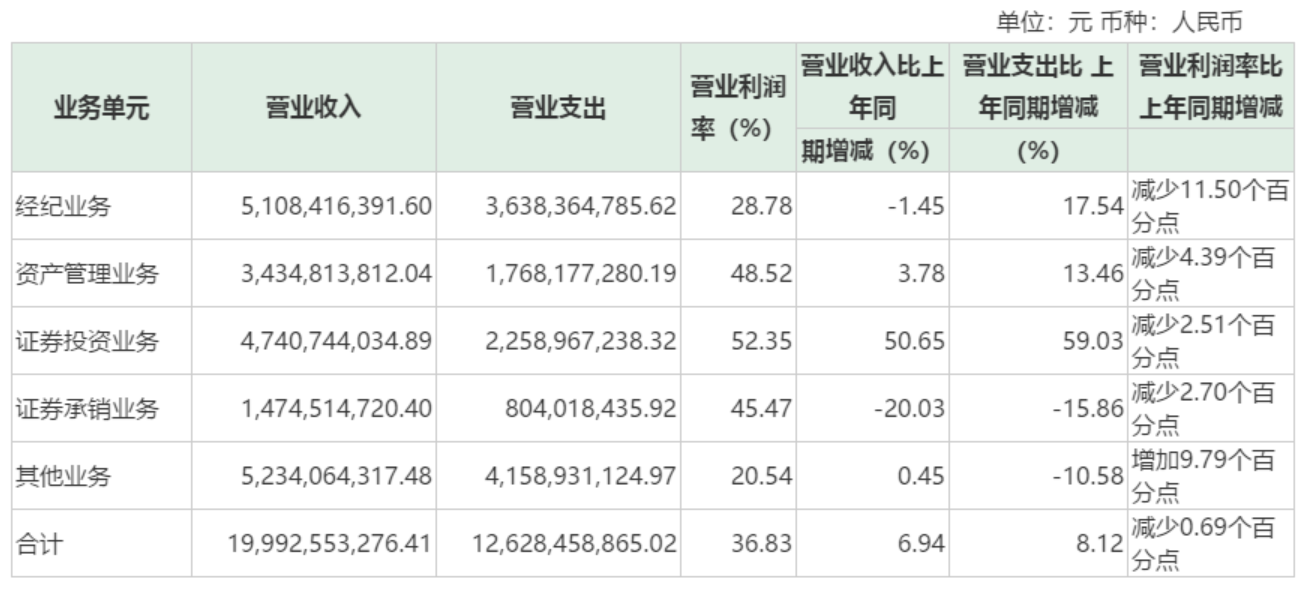Click the 营业支出 column header

pyautogui.click(x=558, y=108)
